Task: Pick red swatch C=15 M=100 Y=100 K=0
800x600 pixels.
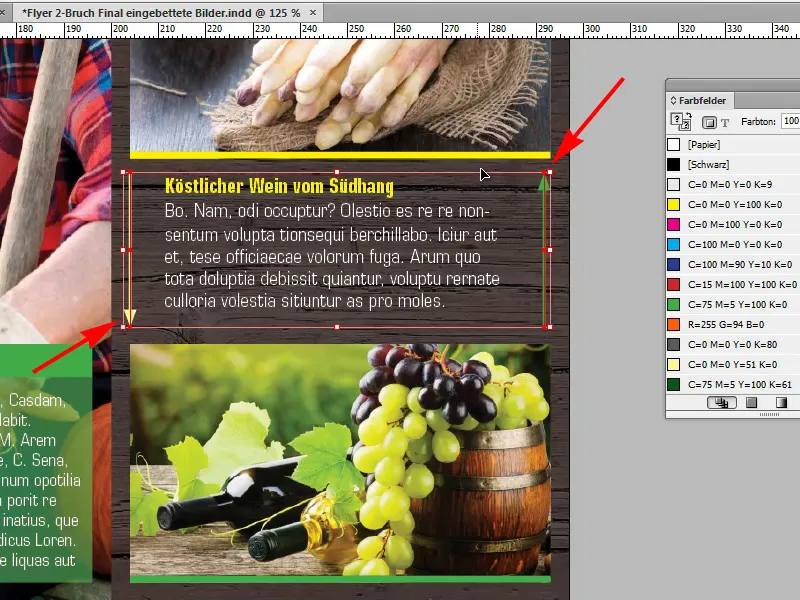Action: 733,284
